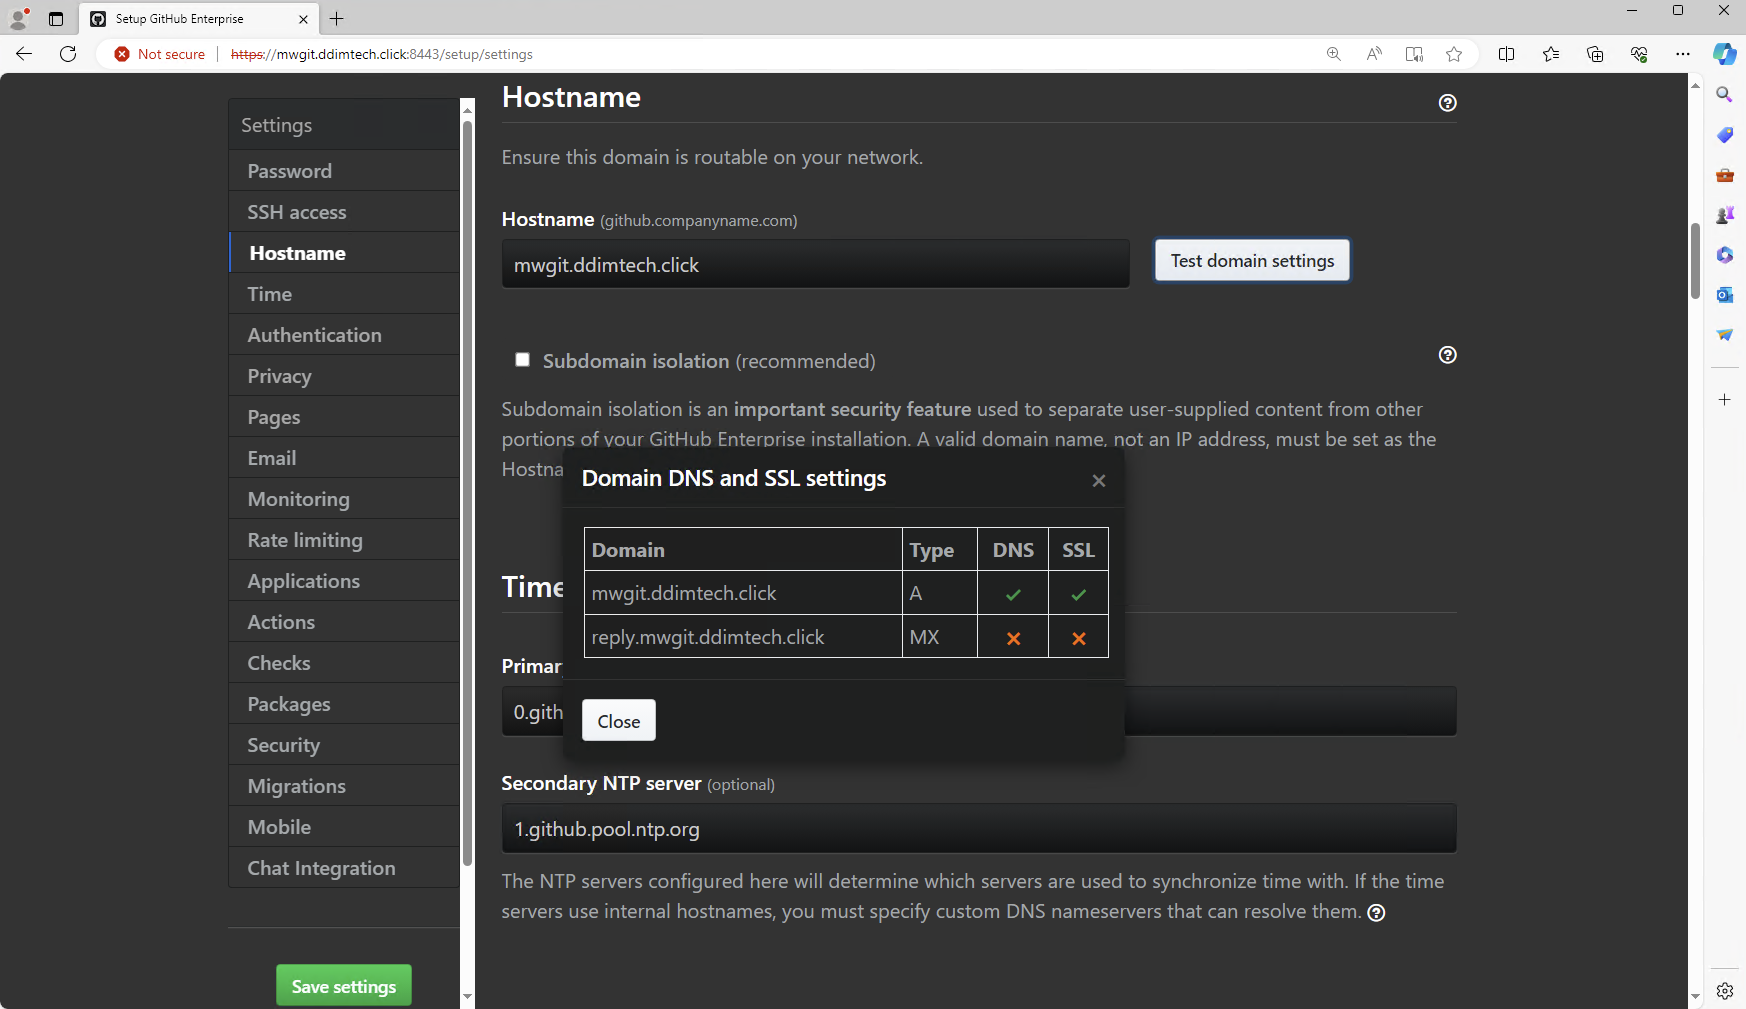Refresh the page
Screen dimensions: 1746x1009
click(x=68, y=54)
